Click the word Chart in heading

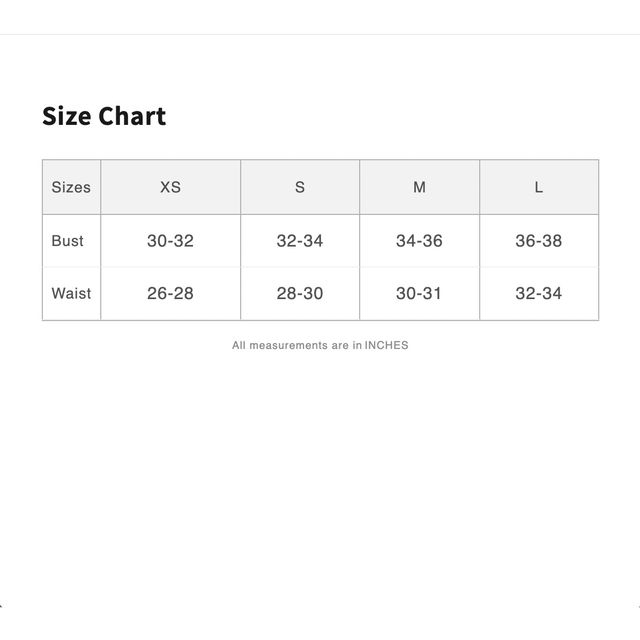132,116
